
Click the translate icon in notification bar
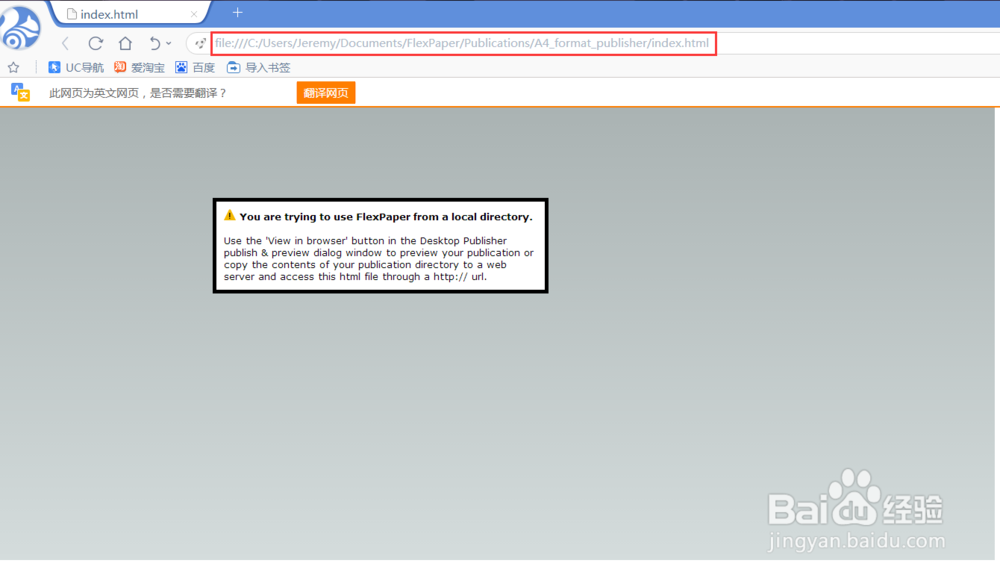(20, 92)
